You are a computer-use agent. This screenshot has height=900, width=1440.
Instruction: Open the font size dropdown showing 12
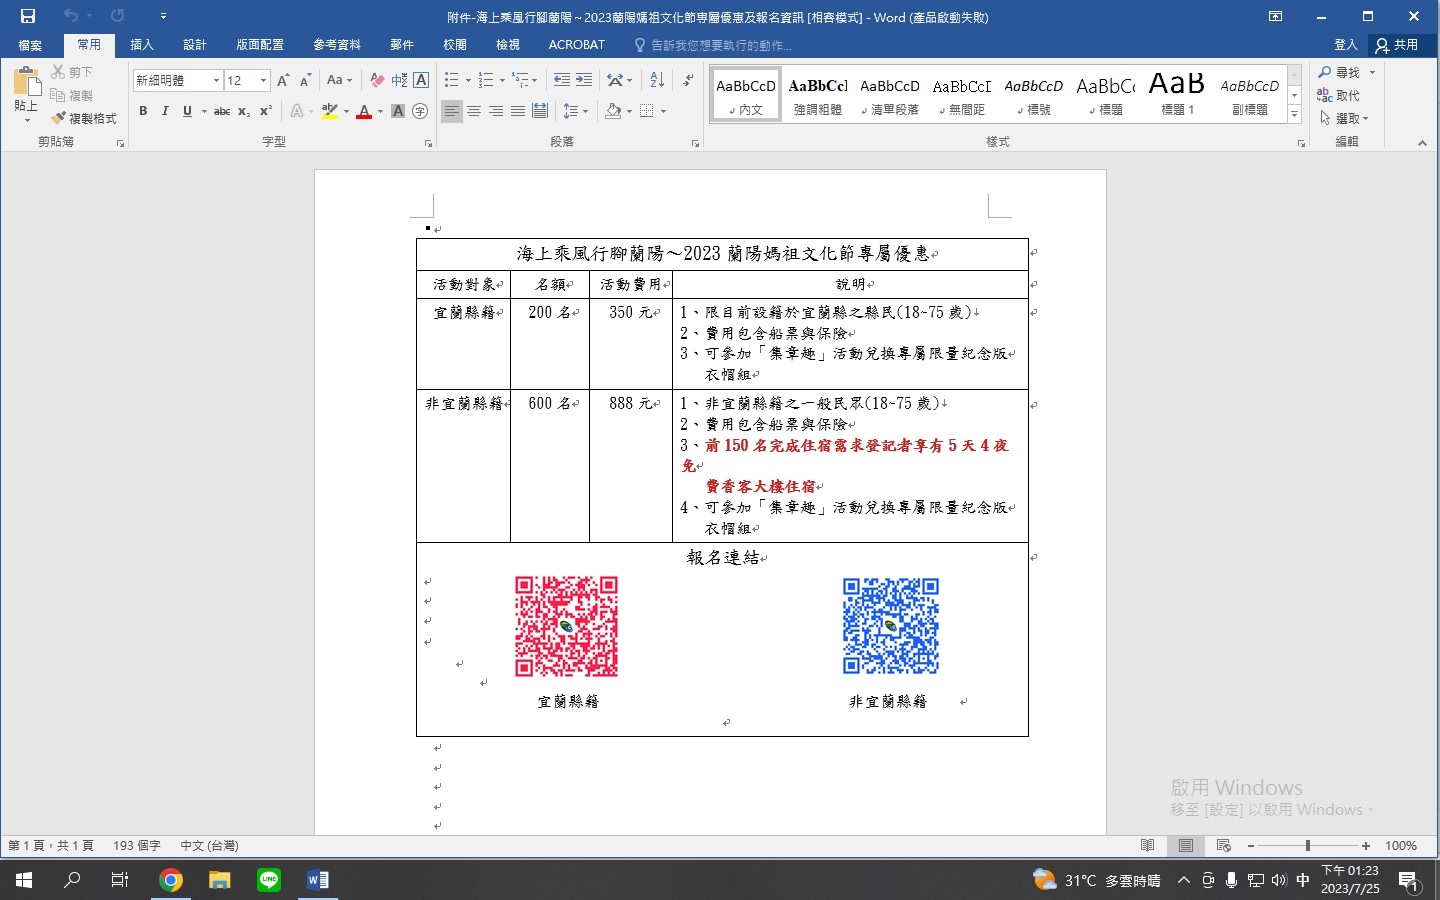(x=263, y=80)
